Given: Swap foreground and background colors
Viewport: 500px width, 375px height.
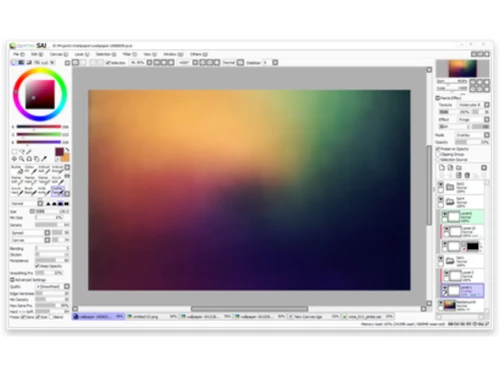Looking at the screenshot, I should click(67, 150).
